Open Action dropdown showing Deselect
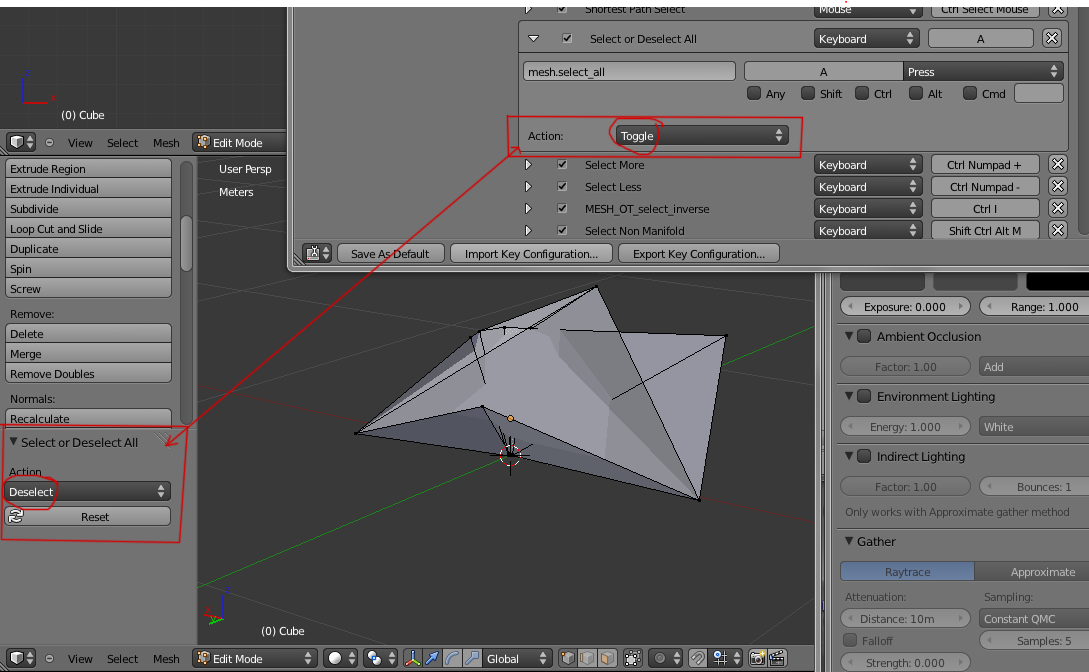 coord(88,492)
